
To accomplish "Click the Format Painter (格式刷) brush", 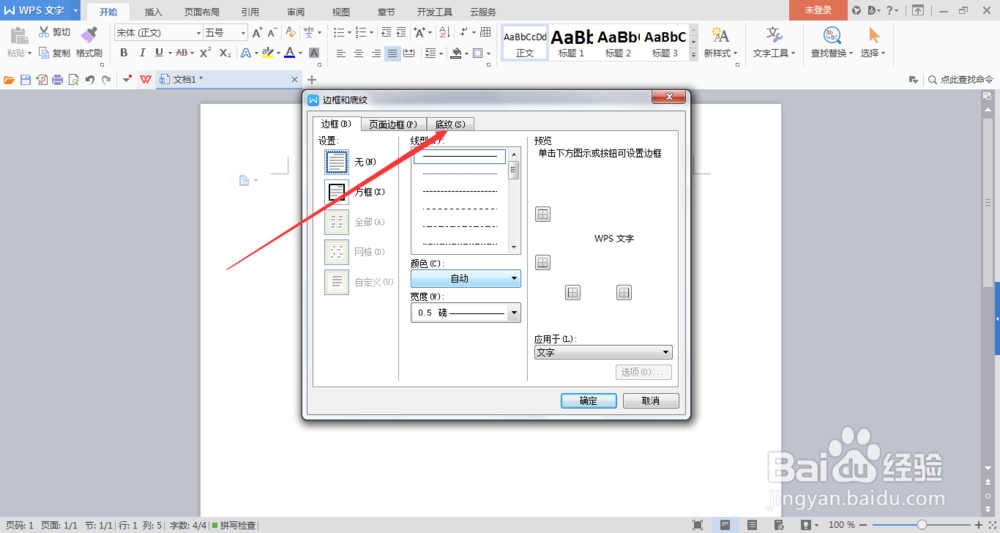I will pos(89,34).
